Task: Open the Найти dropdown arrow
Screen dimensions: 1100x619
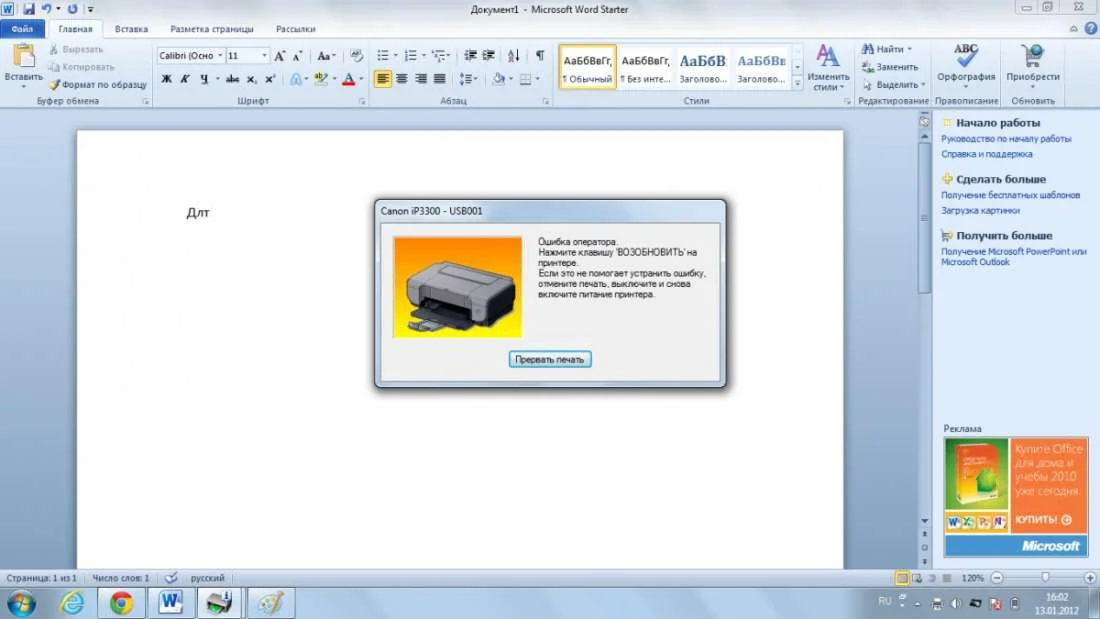Action: 909,49
